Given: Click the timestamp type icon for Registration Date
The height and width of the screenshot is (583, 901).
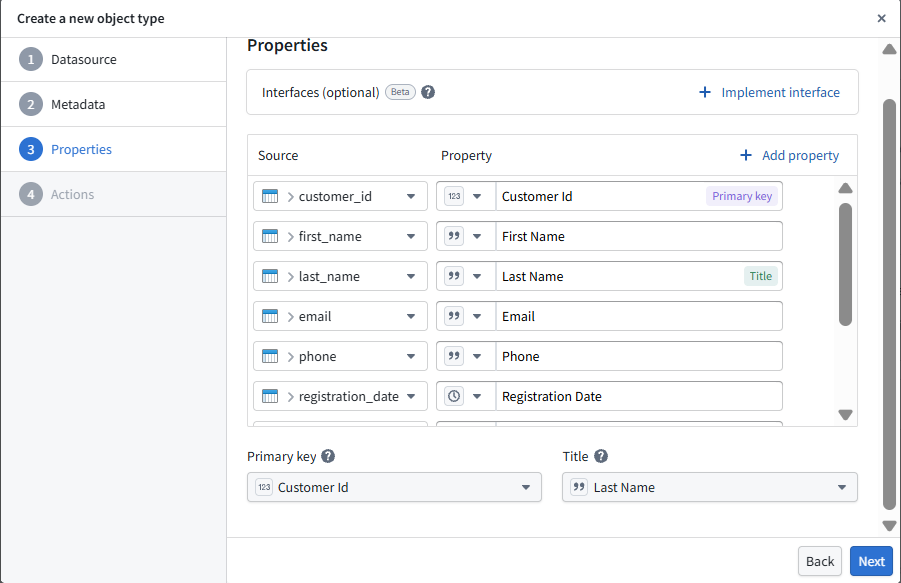Looking at the screenshot, I should [454, 396].
